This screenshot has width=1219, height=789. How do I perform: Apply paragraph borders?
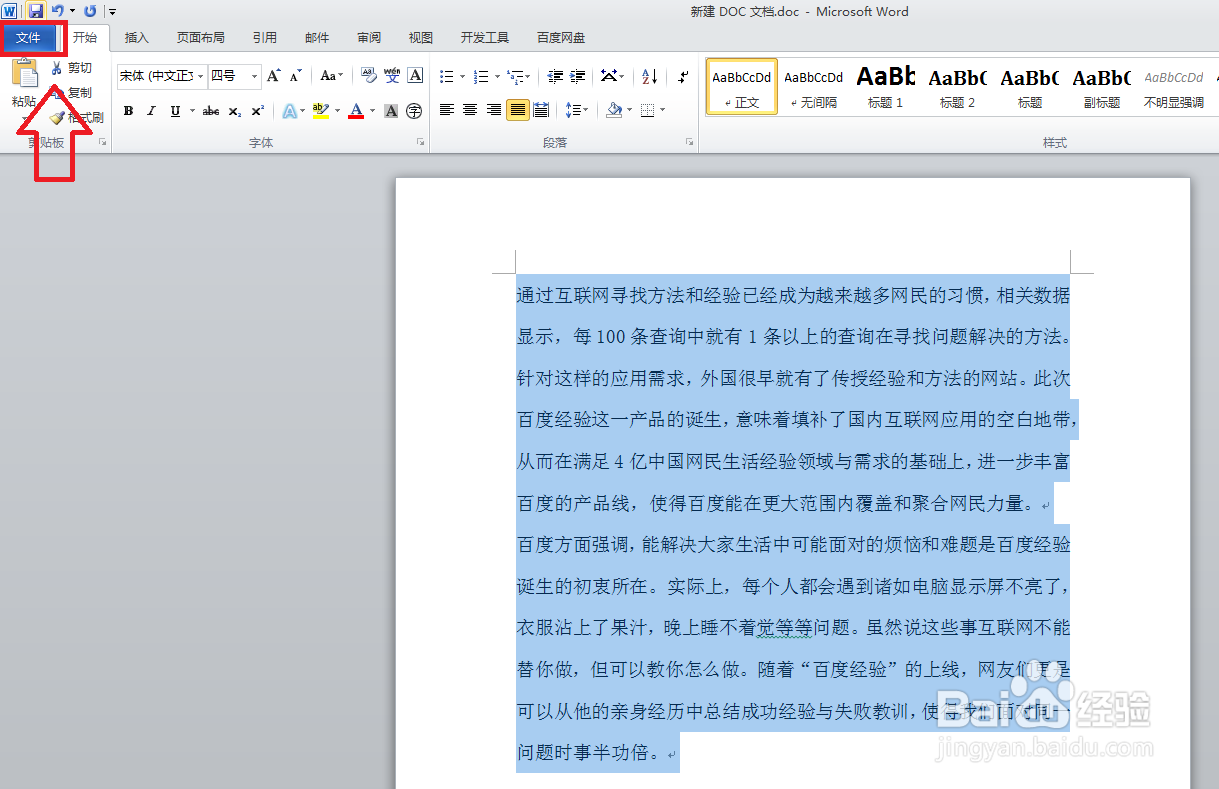click(x=648, y=110)
